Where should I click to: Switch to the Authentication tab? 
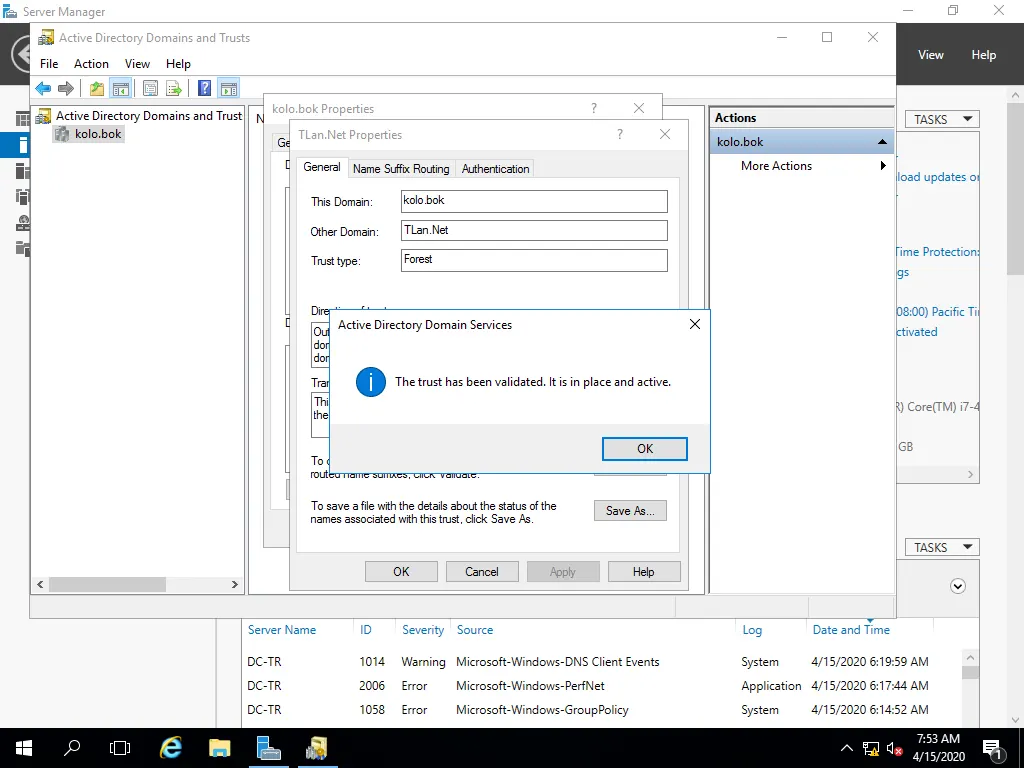[x=496, y=168]
